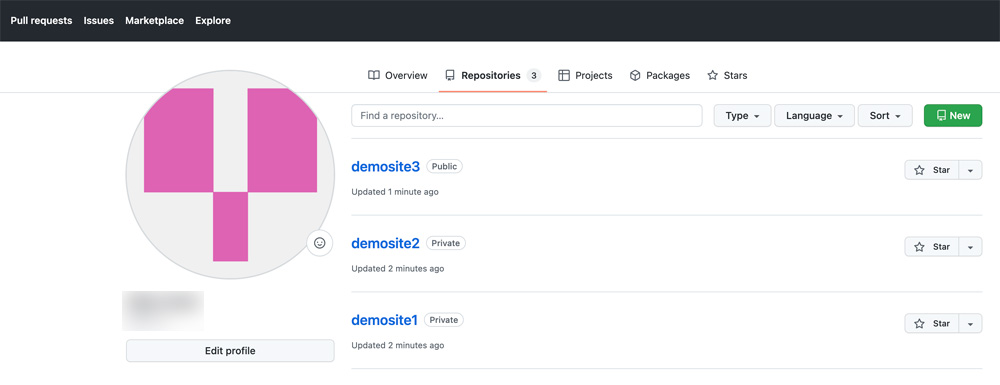Select the Repositories tab

point(492,76)
